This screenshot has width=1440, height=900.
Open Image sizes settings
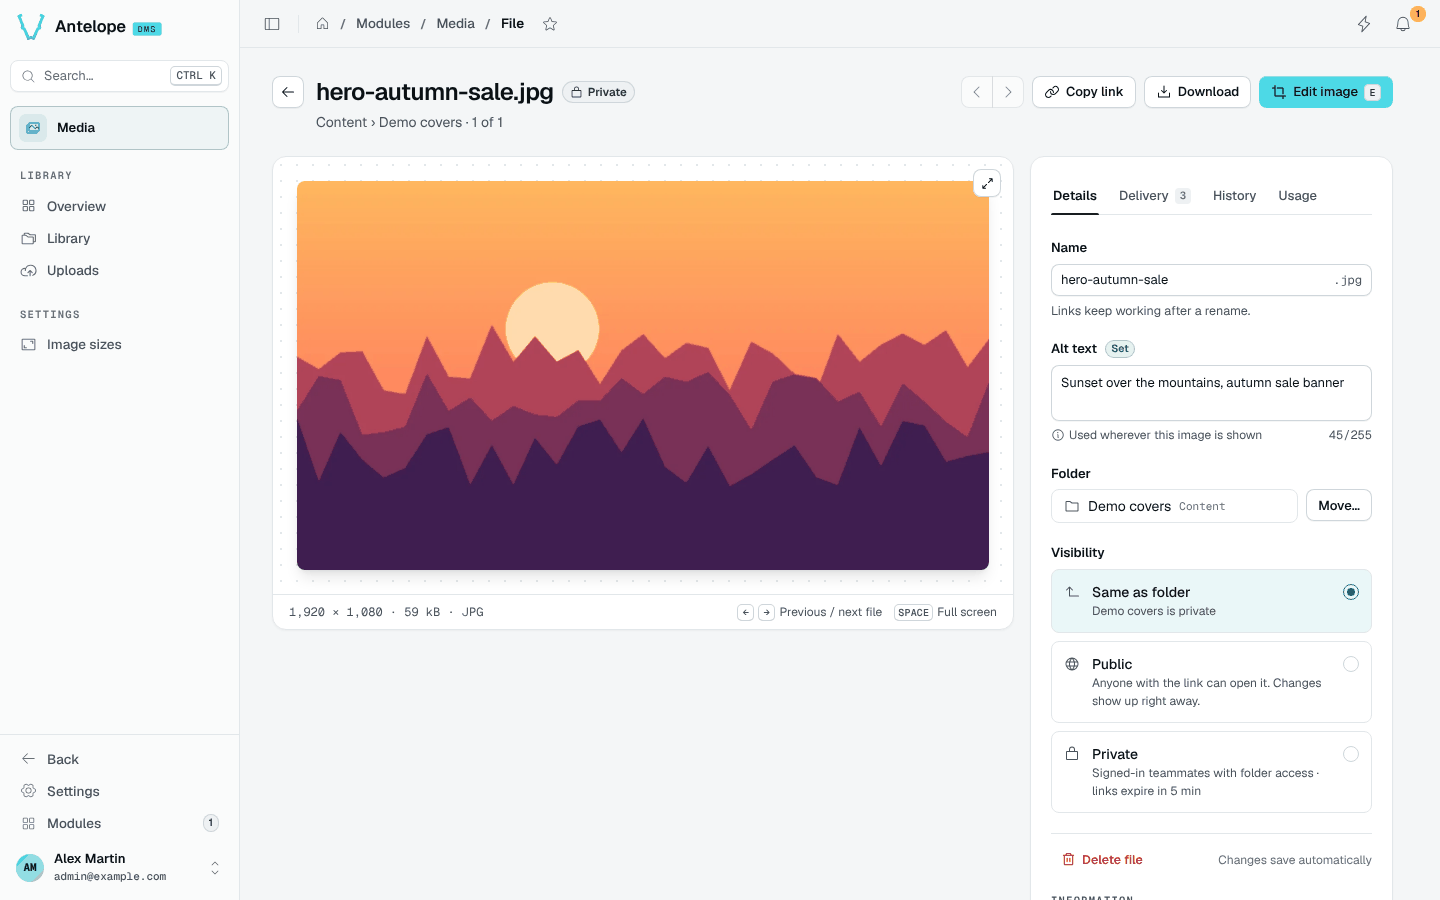(x=119, y=344)
